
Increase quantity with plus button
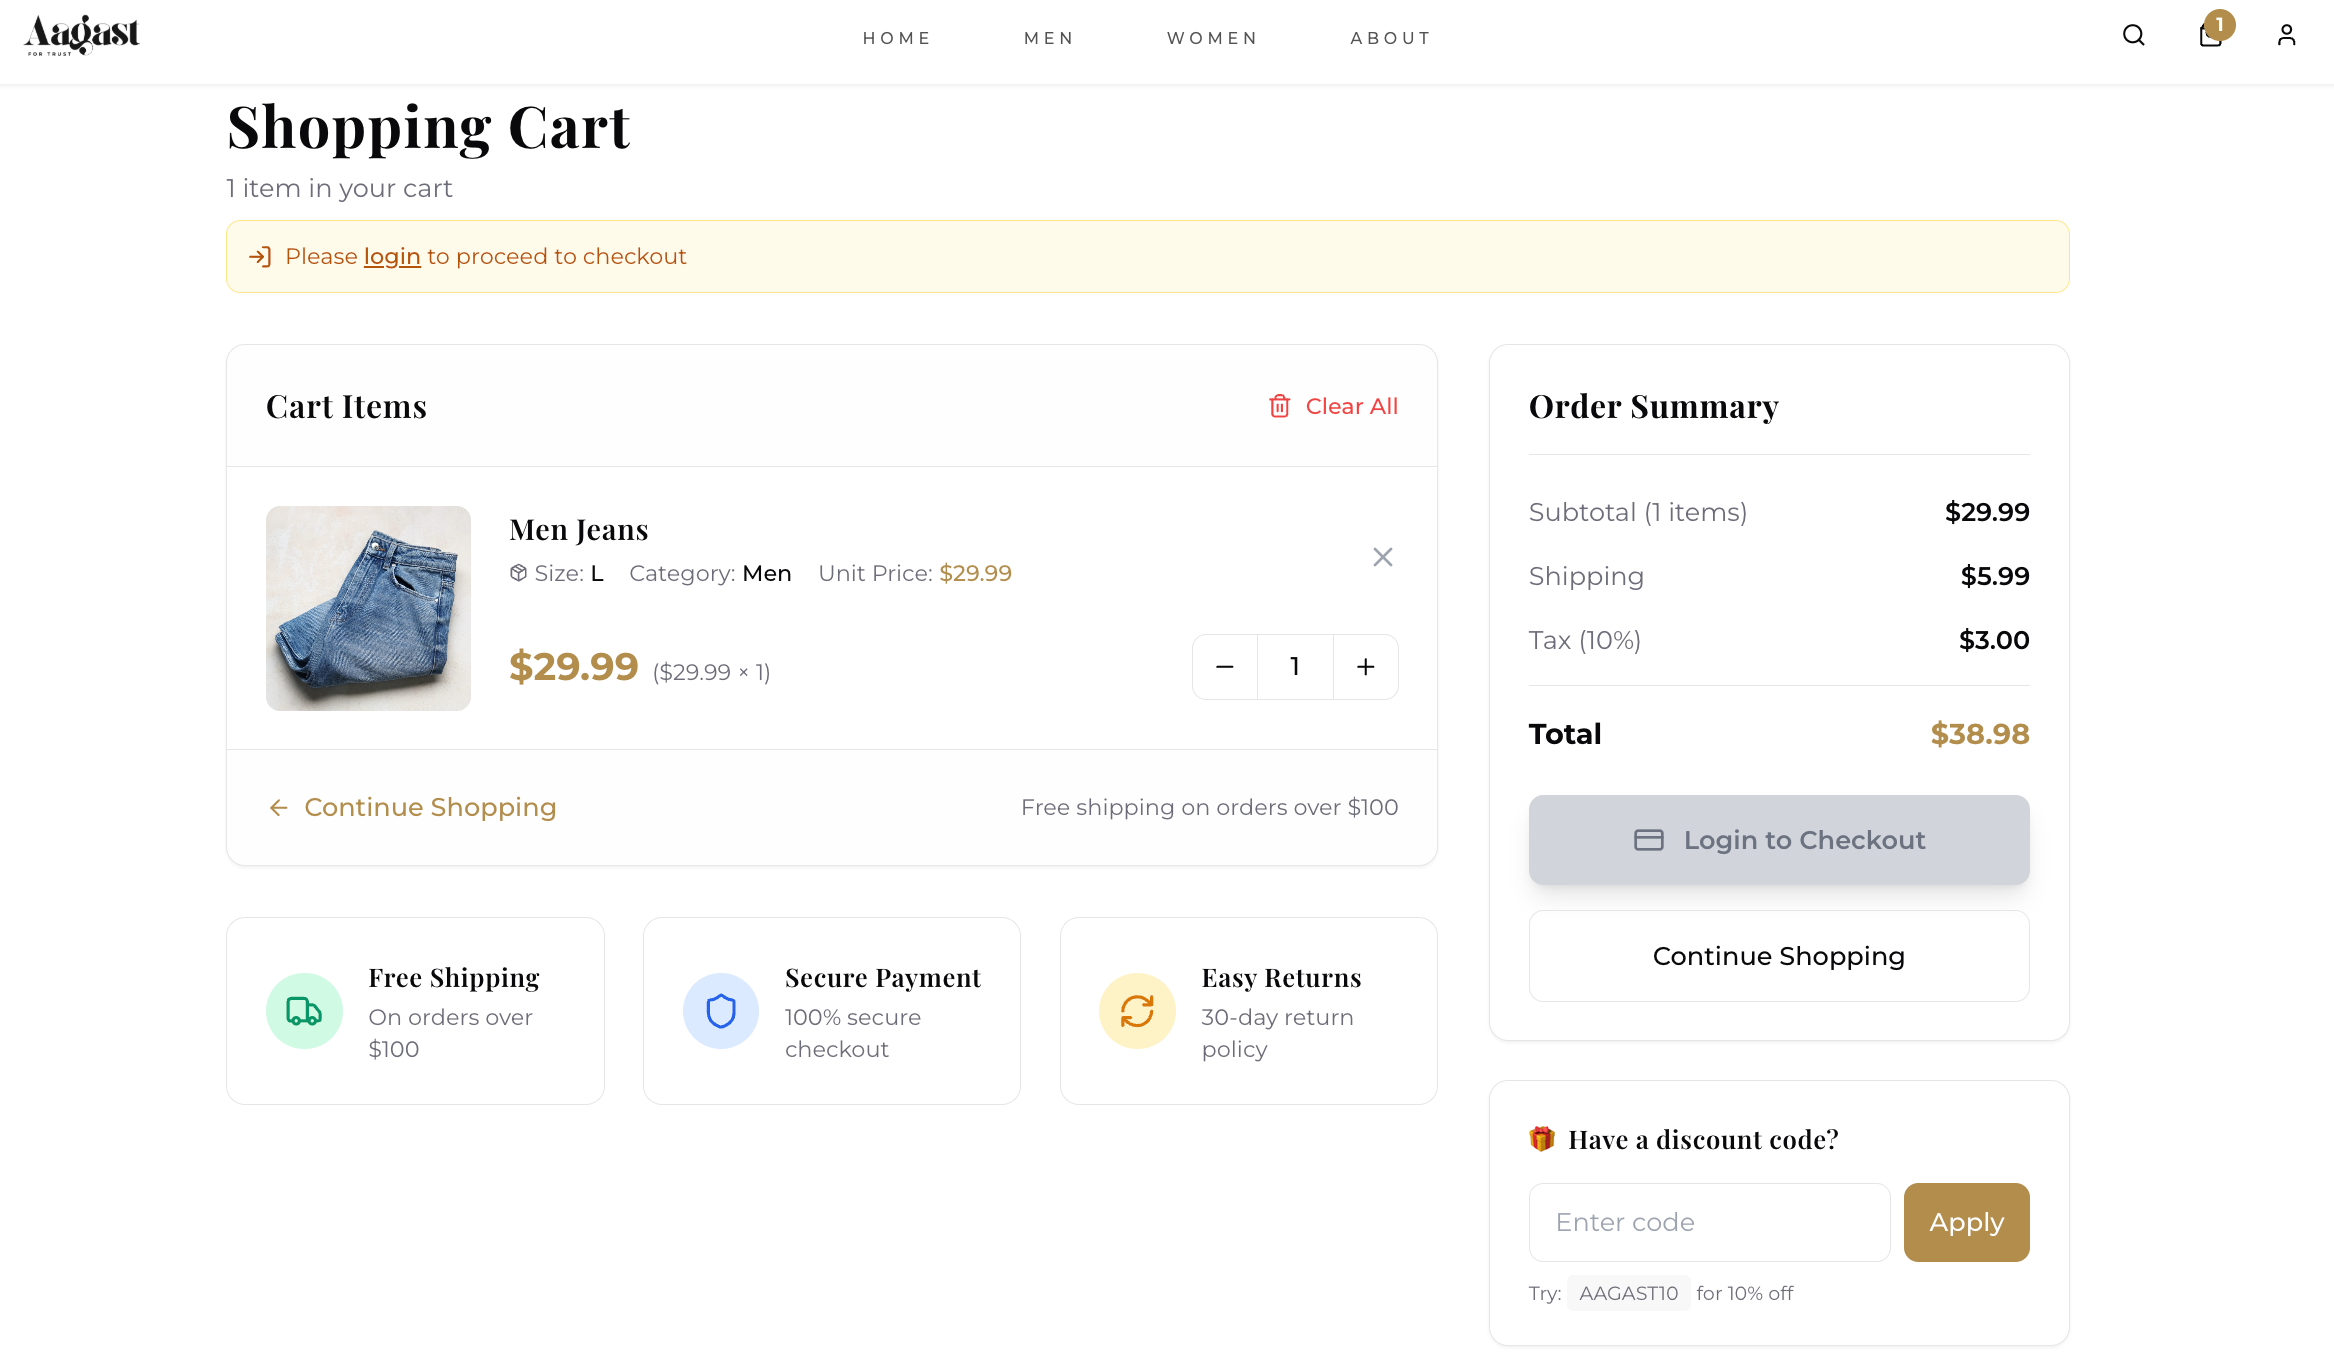(x=1365, y=667)
